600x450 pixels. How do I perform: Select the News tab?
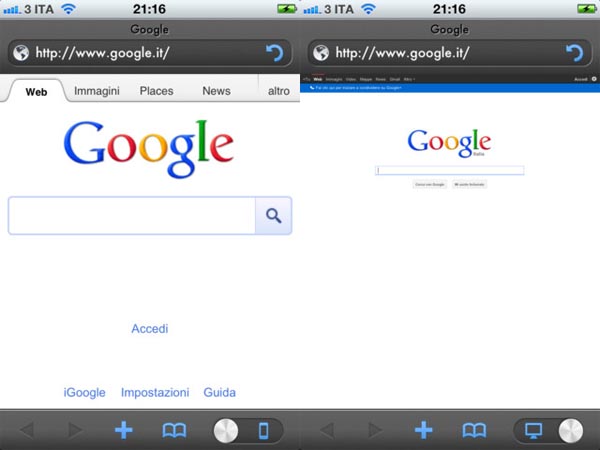click(216, 91)
